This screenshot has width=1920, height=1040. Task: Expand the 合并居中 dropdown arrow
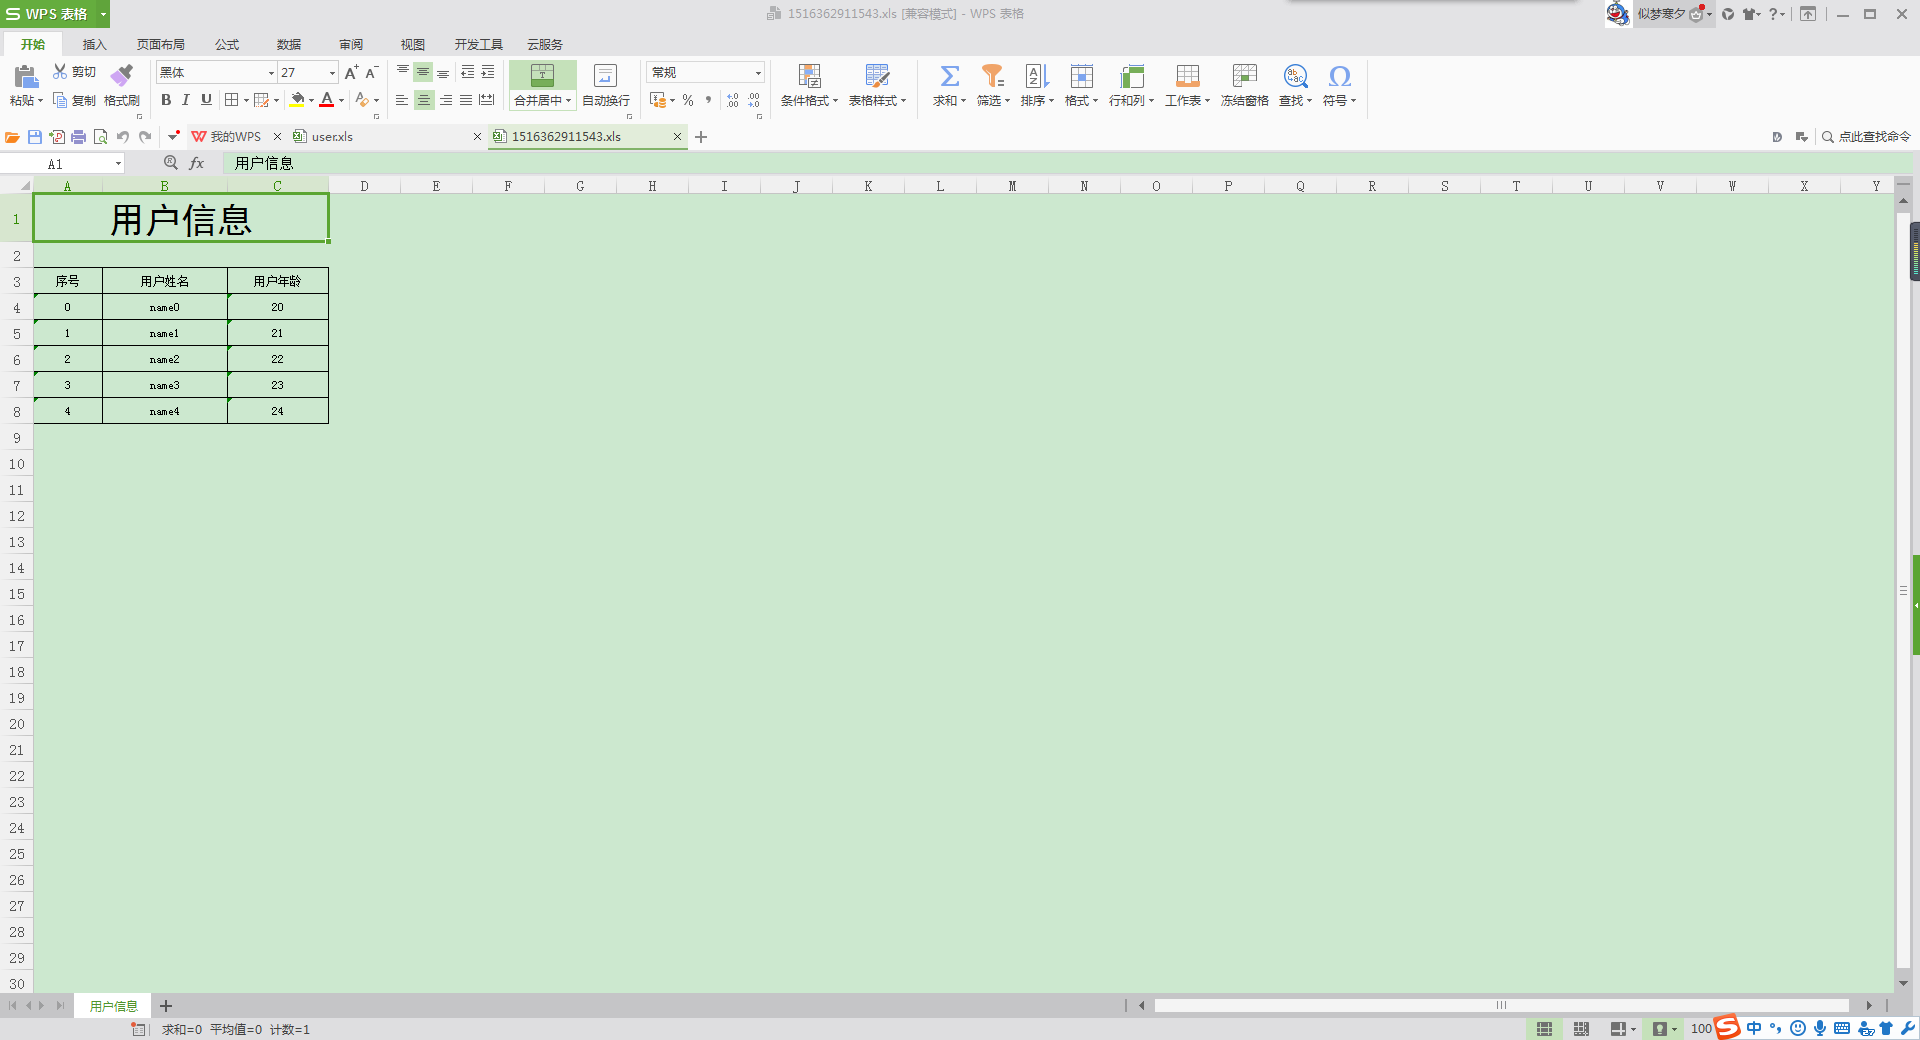point(569,100)
